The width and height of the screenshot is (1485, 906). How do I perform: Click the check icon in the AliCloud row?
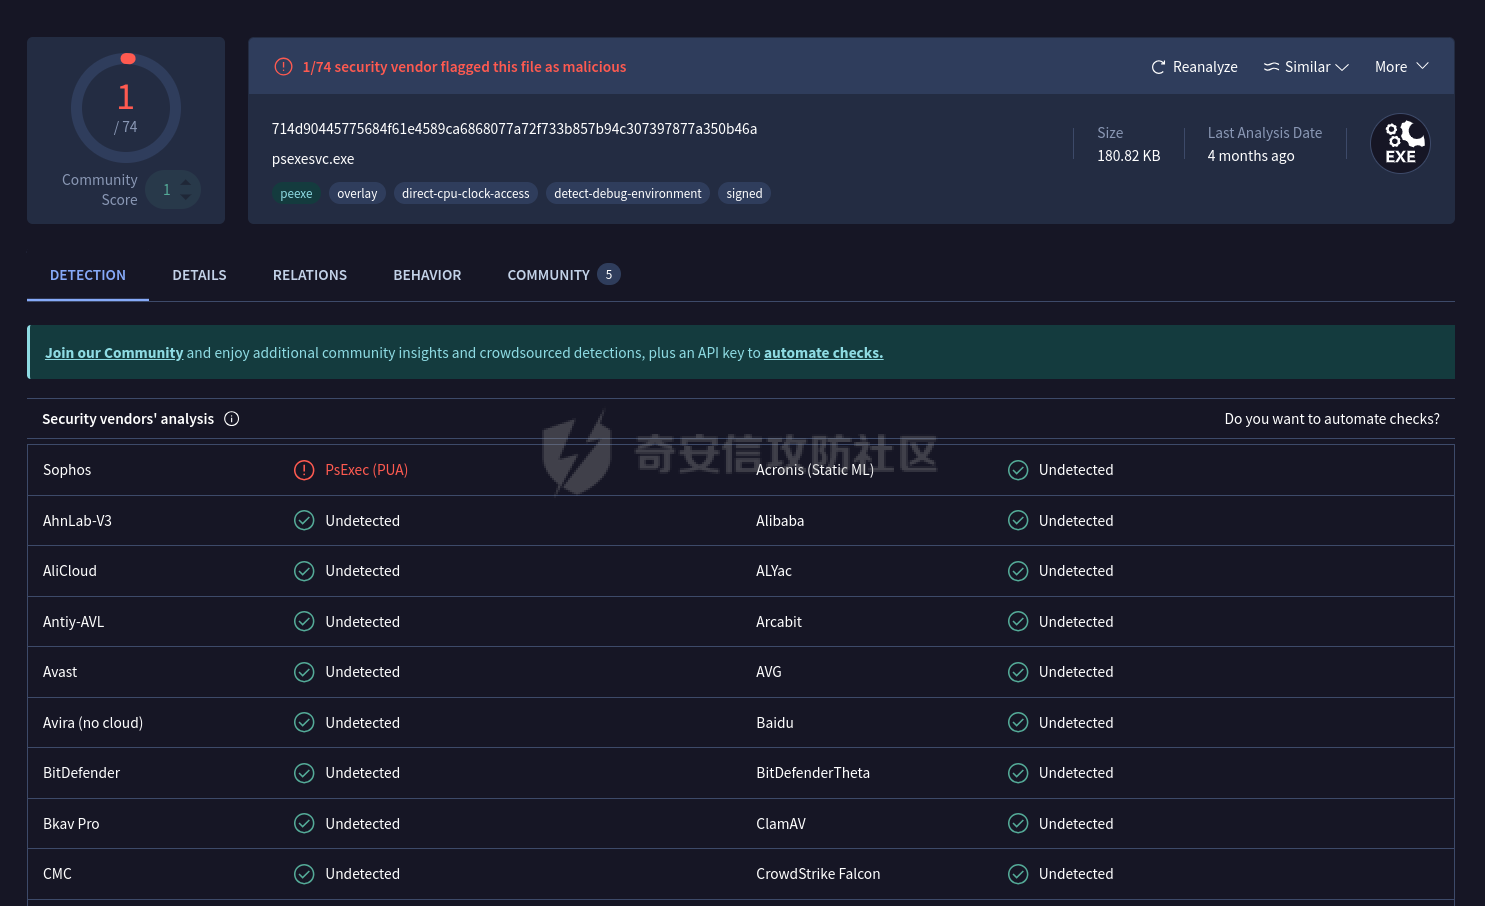click(x=304, y=571)
